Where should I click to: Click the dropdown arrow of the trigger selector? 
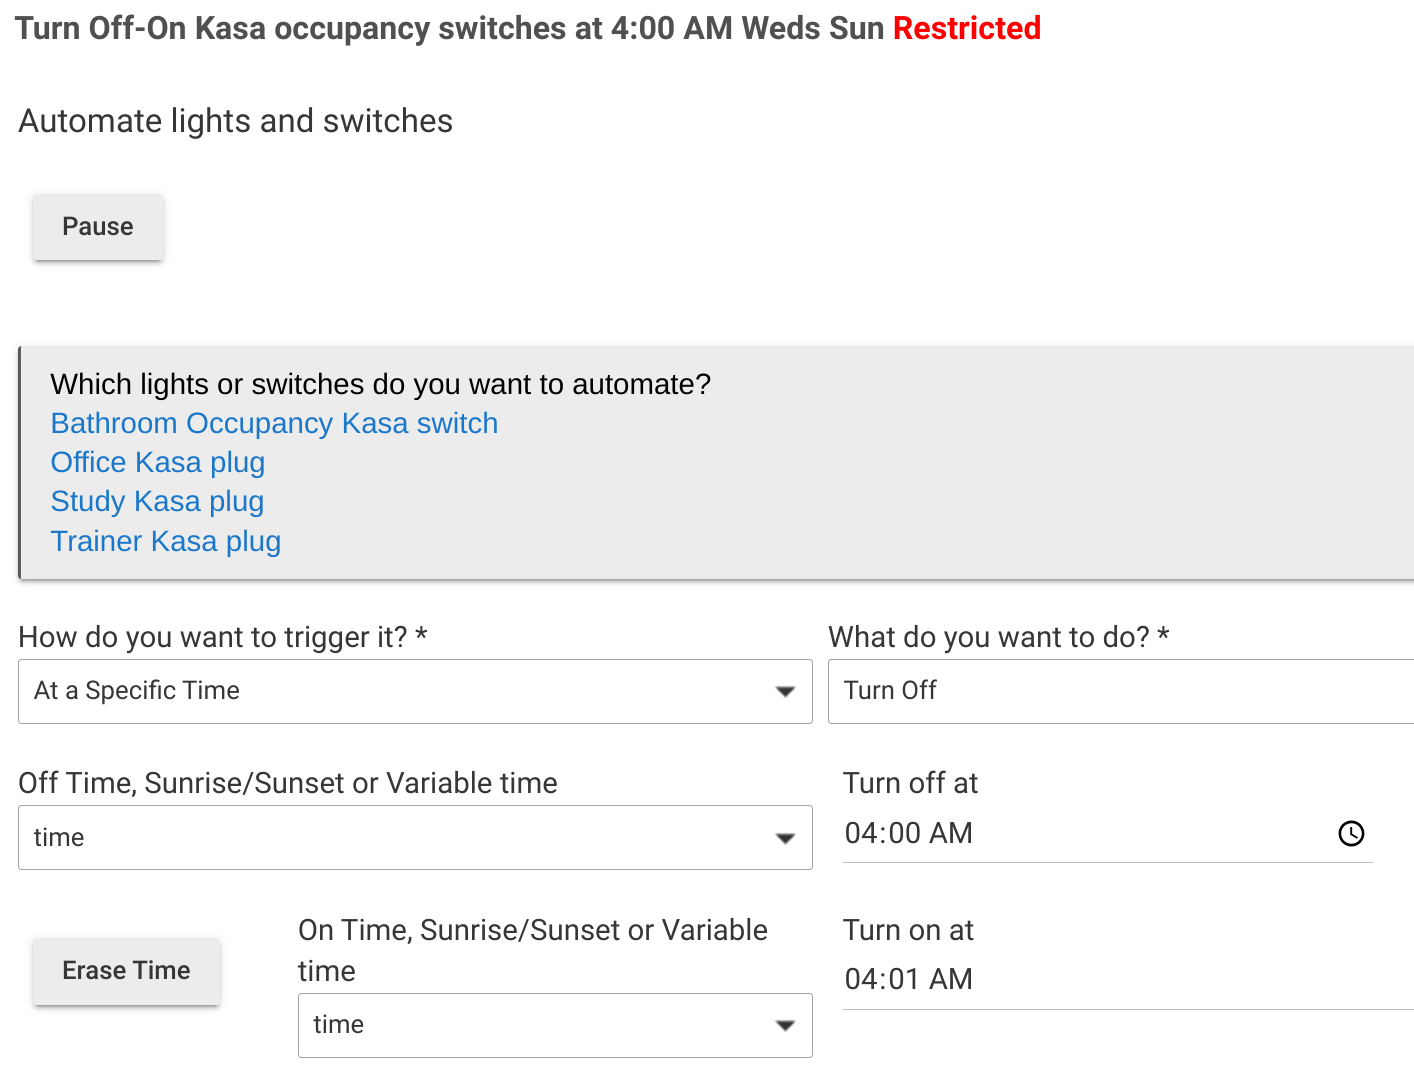(x=785, y=692)
